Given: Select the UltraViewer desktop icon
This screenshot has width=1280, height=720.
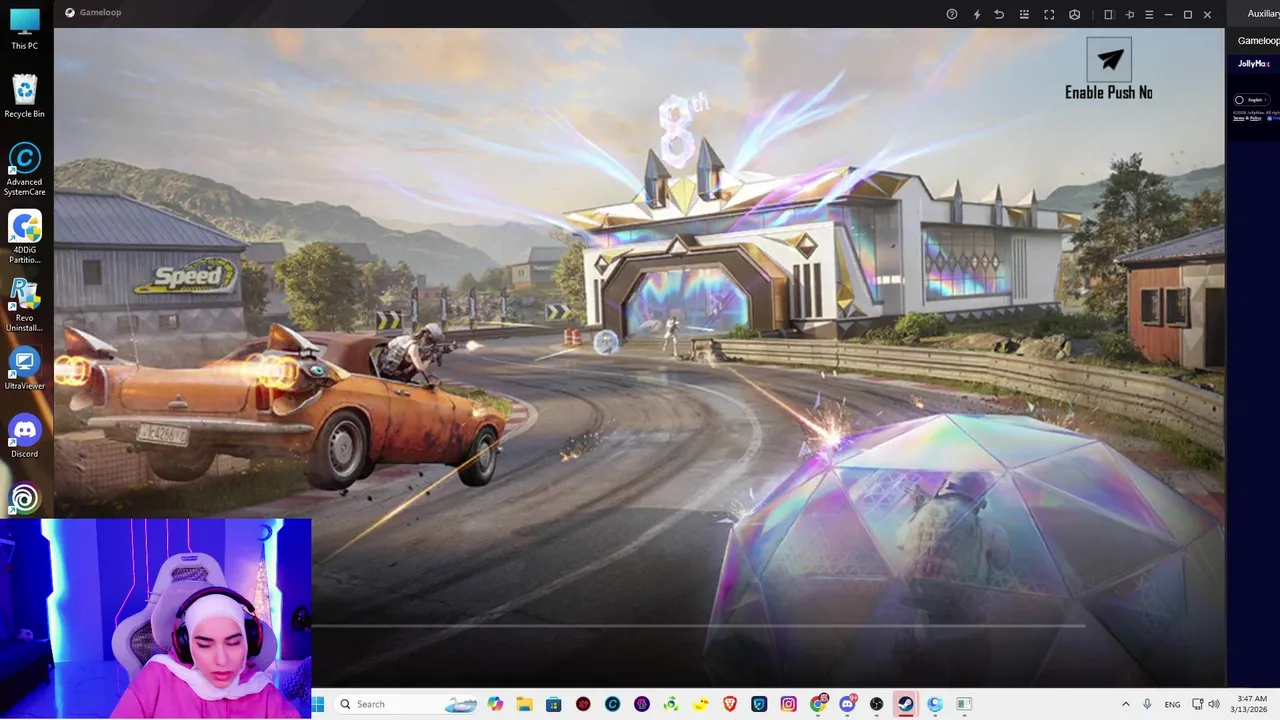Looking at the screenshot, I should pyautogui.click(x=25, y=369).
